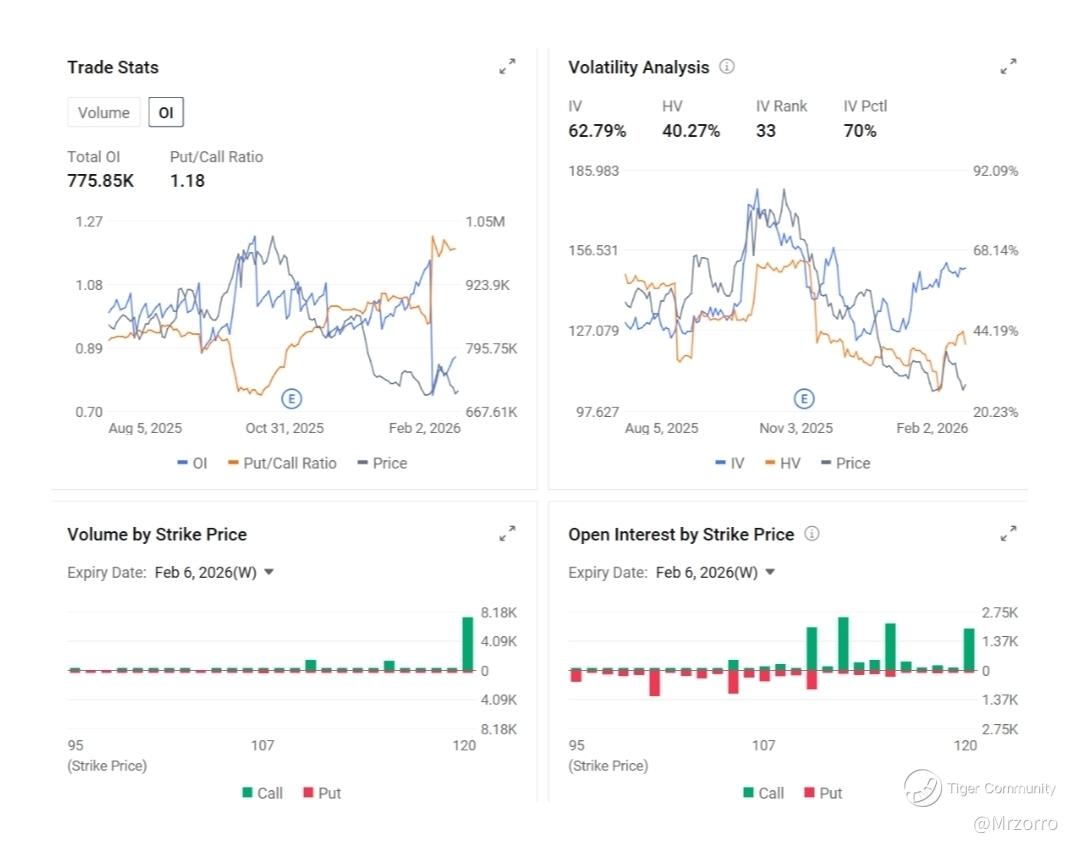1078x848 pixels.
Task: Click earnings marker on Trade Stats chart
Action: pos(292,399)
